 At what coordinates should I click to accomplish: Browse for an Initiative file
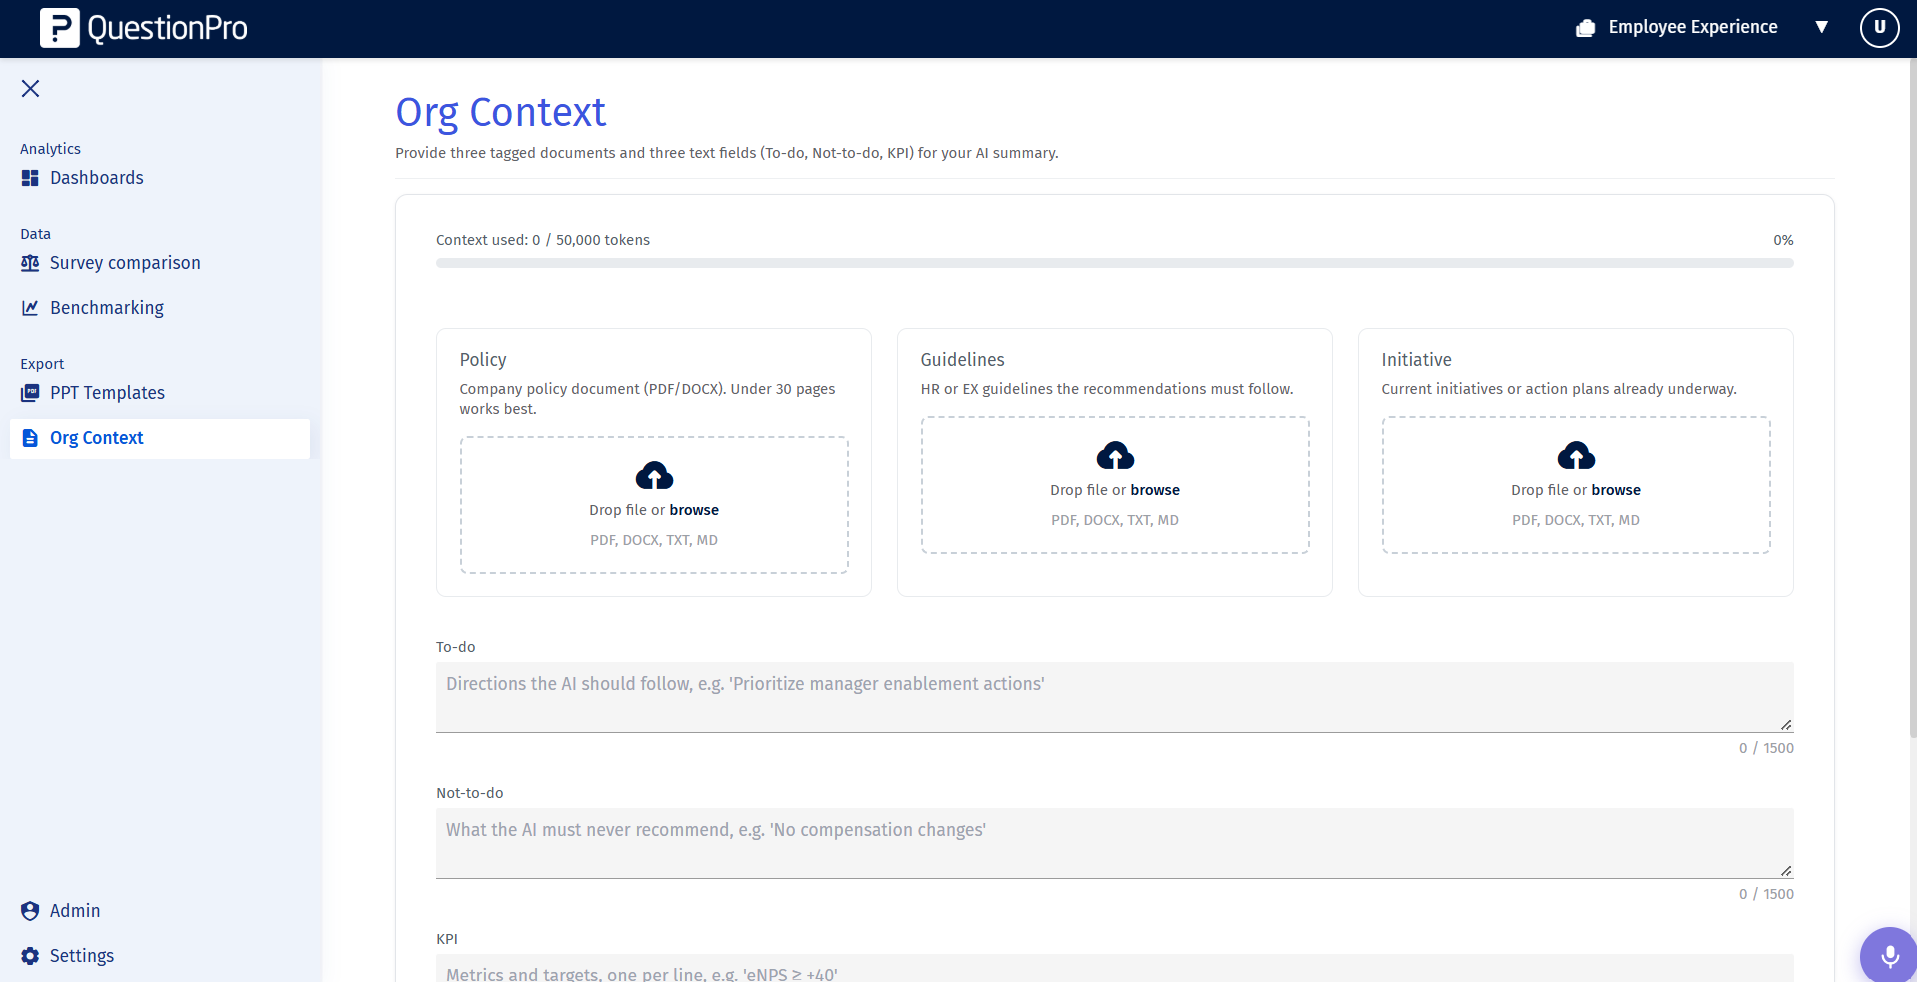tap(1616, 490)
